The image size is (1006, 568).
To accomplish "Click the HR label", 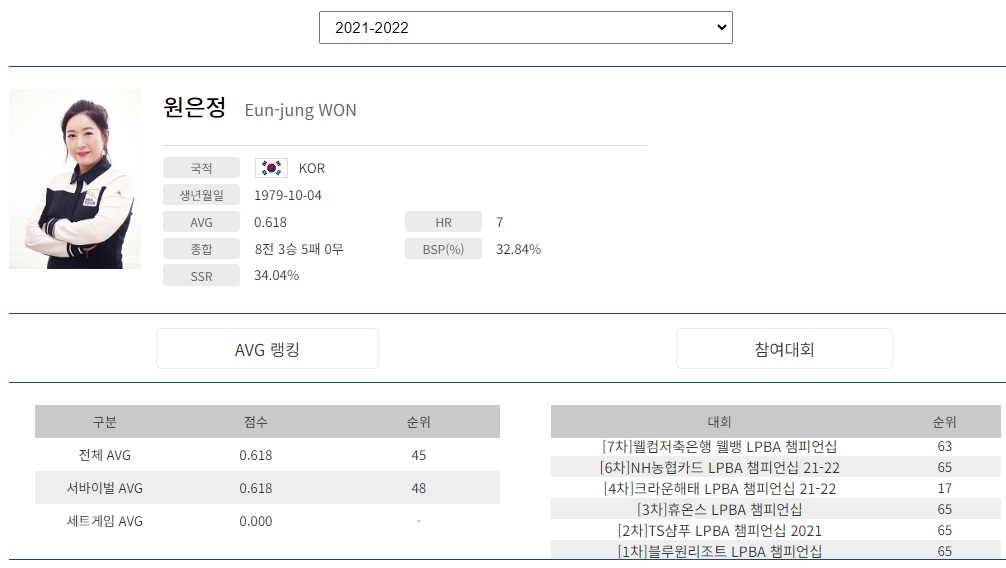I will (x=443, y=222).
